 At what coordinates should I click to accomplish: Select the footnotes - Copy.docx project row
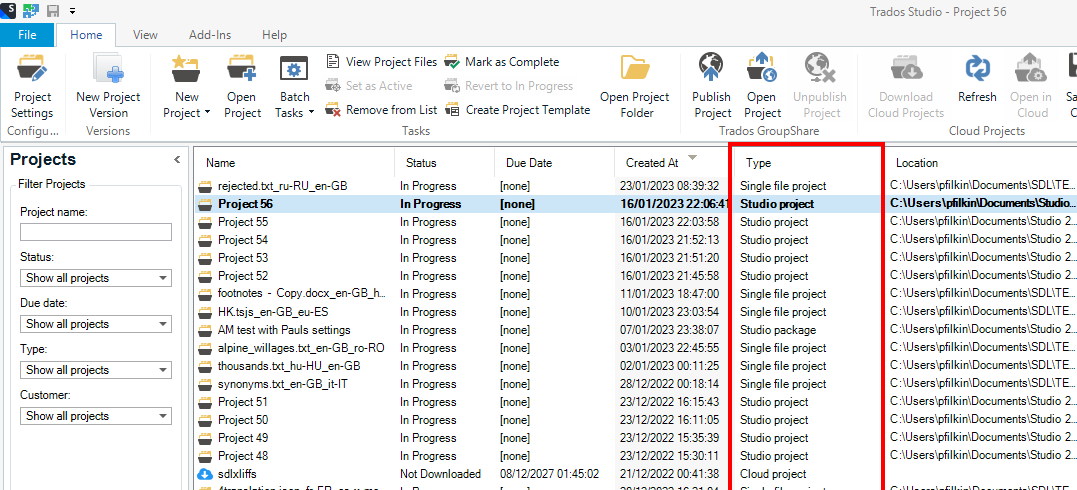pyautogui.click(x=636, y=294)
